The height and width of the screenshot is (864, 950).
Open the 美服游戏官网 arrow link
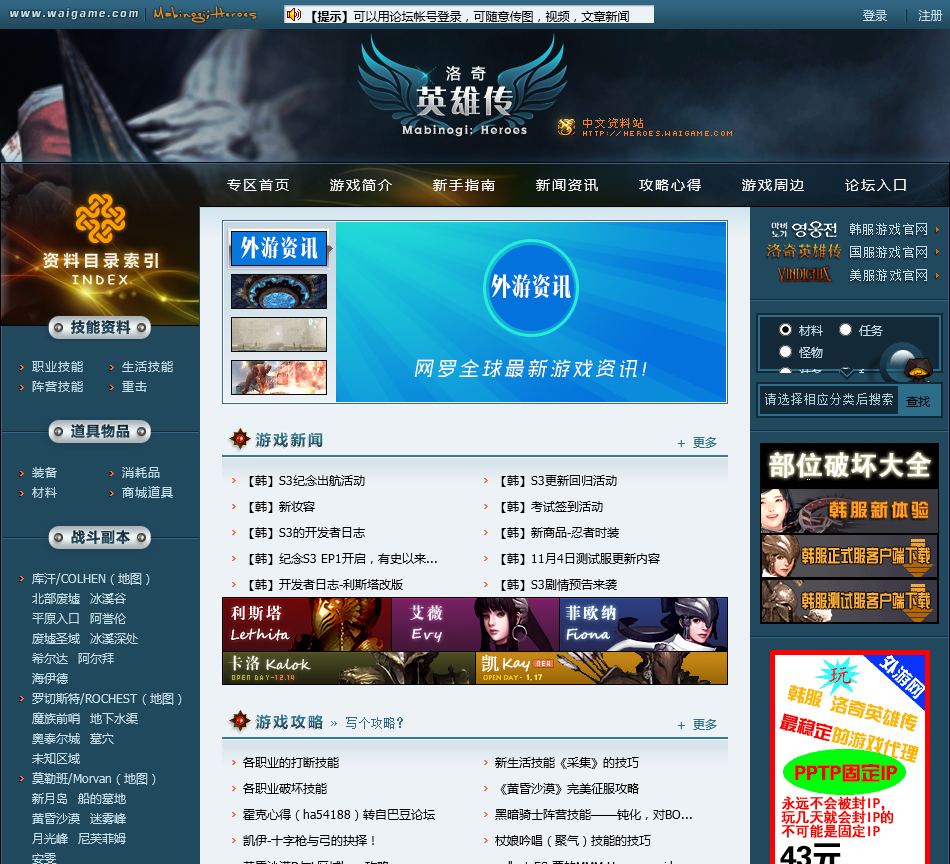pyautogui.click(x=894, y=276)
